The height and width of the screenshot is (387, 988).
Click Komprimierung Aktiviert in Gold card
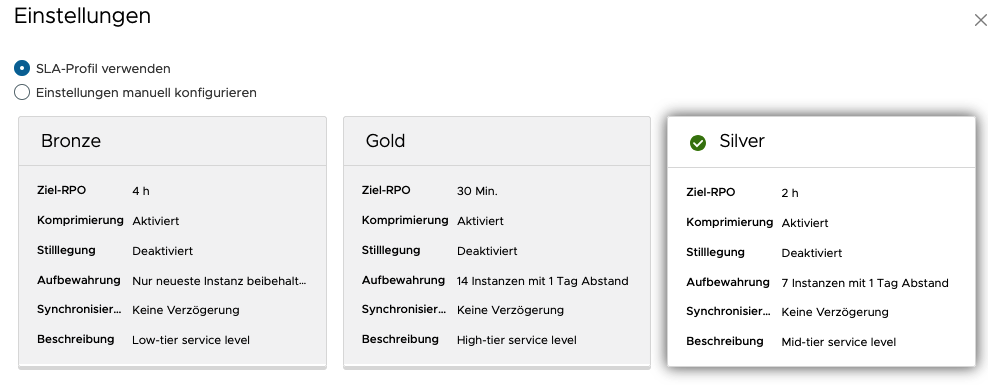(x=480, y=221)
